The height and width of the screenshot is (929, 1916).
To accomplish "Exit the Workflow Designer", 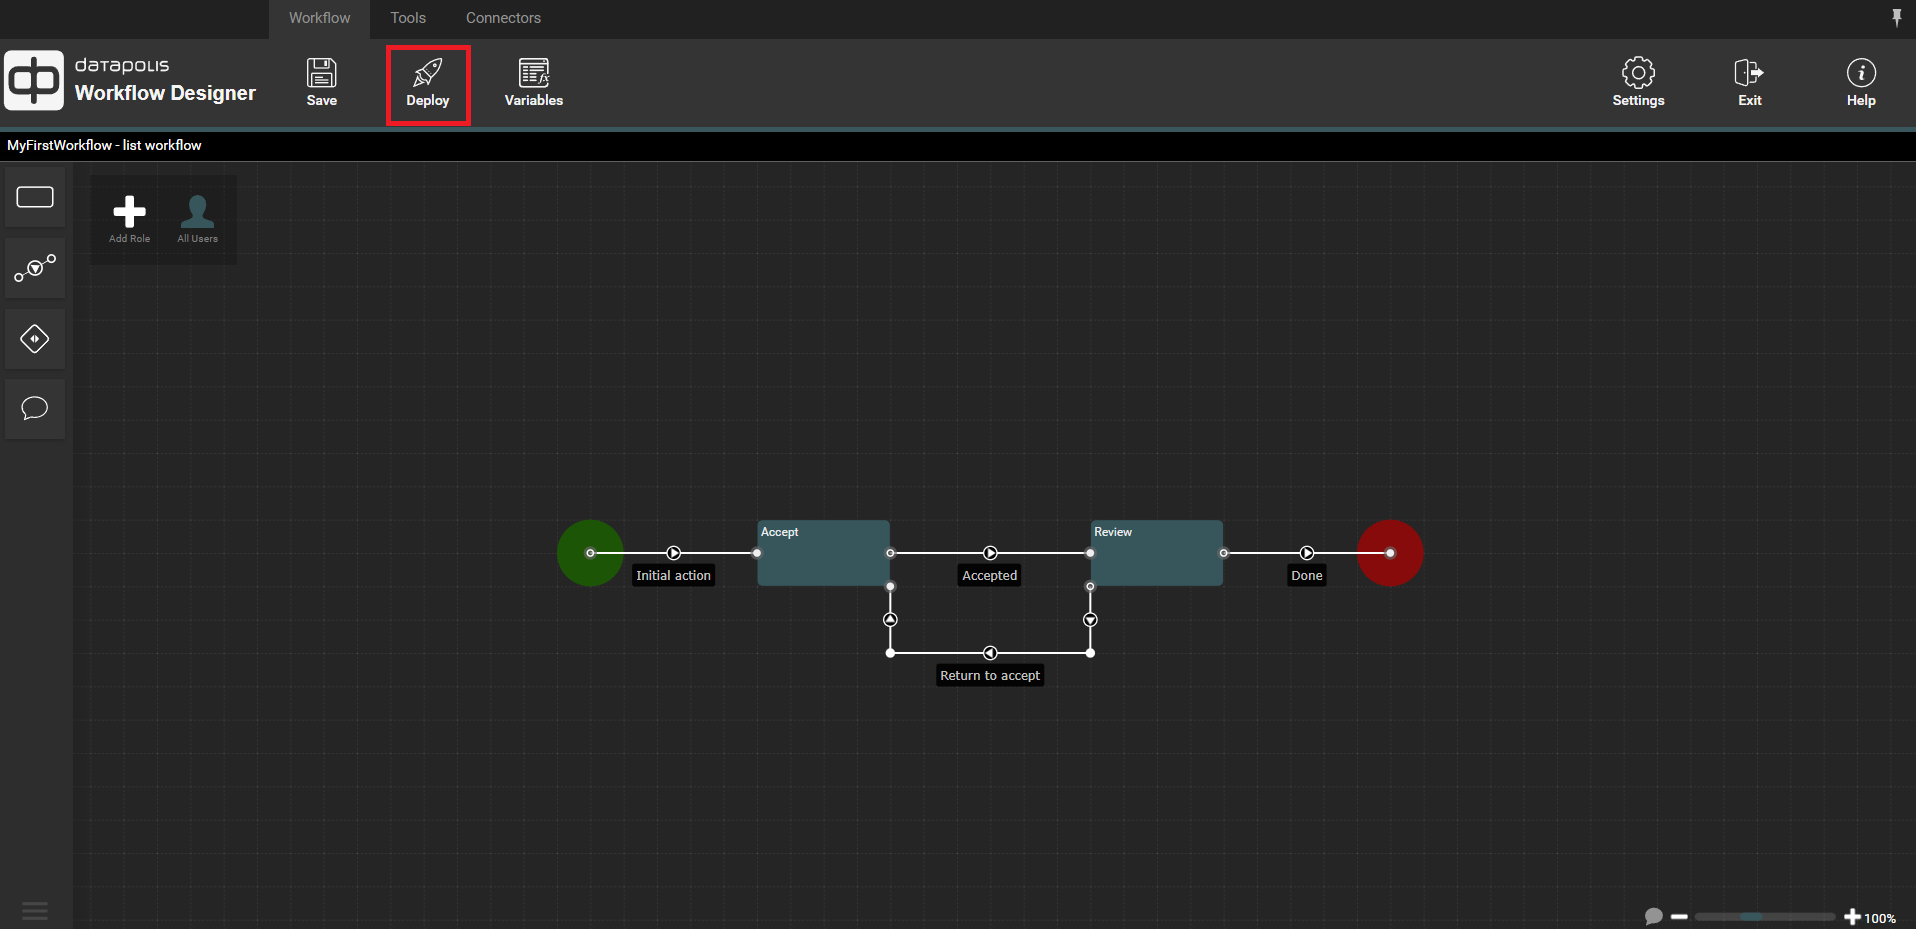I will tap(1749, 82).
